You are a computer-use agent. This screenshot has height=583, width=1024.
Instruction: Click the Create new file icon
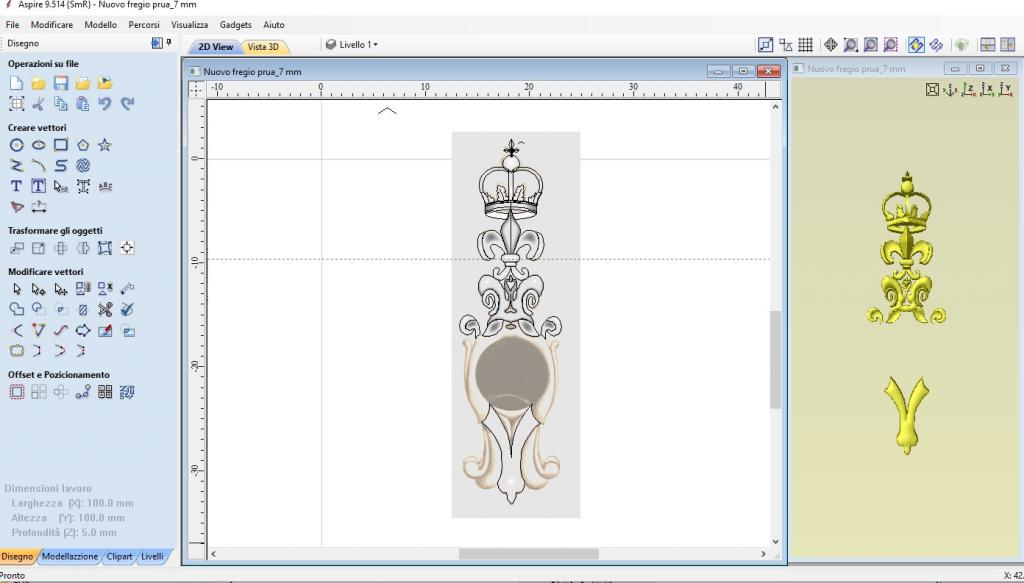16,83
